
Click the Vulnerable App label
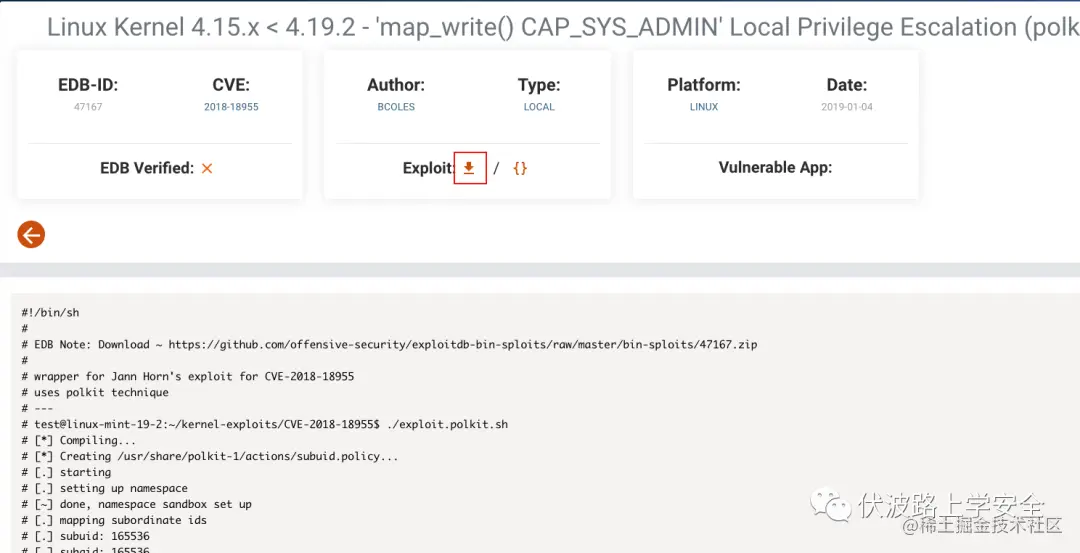pos(776,167)
